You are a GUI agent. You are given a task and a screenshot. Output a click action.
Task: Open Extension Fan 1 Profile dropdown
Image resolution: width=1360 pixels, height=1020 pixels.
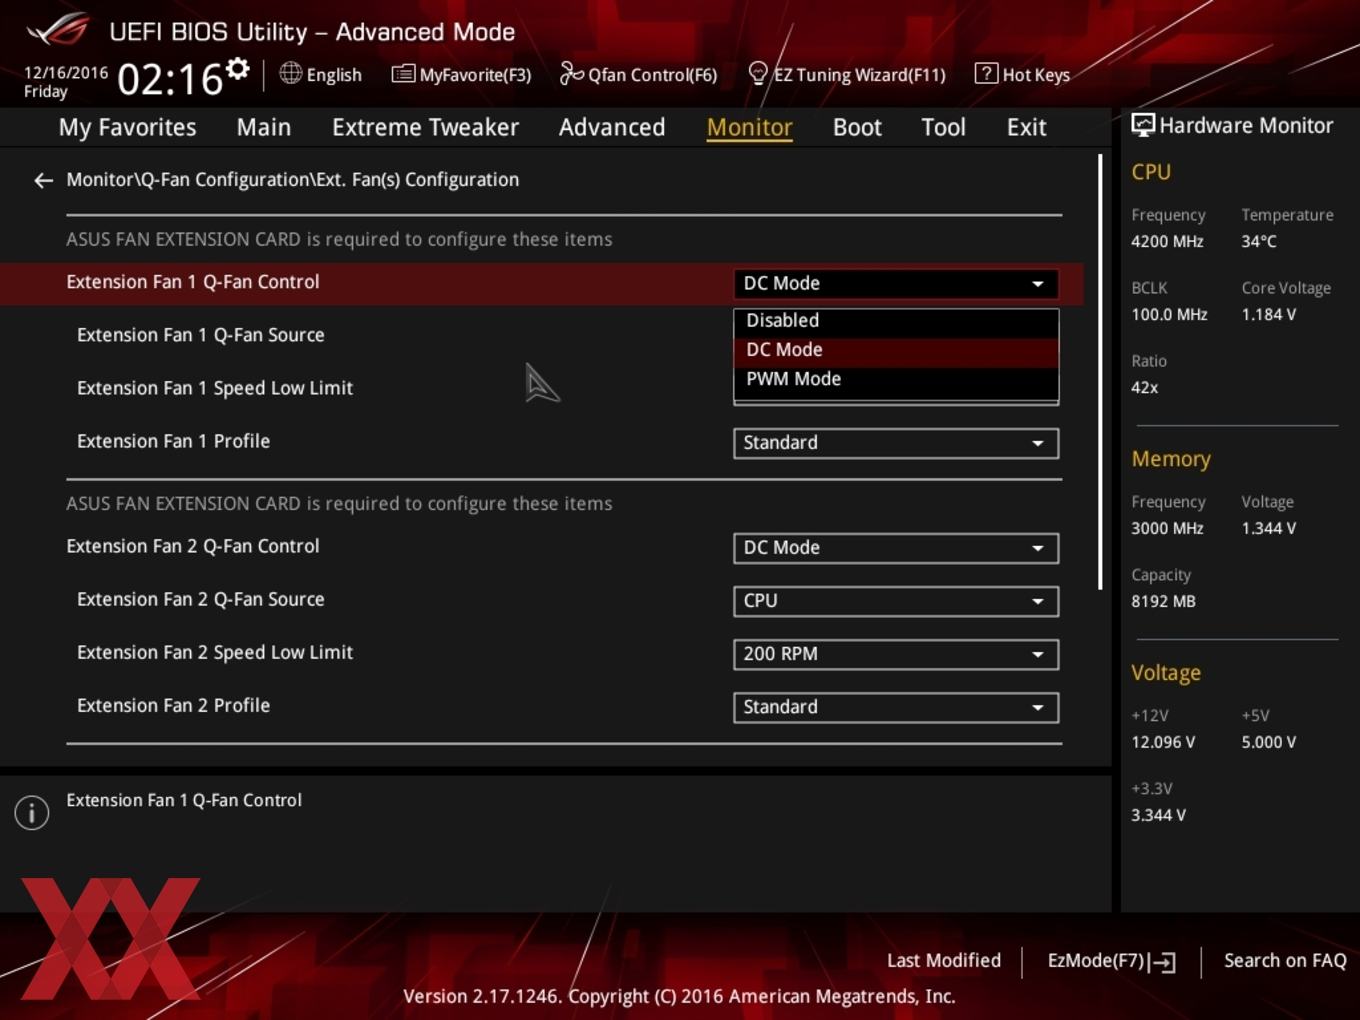point(896,443)
